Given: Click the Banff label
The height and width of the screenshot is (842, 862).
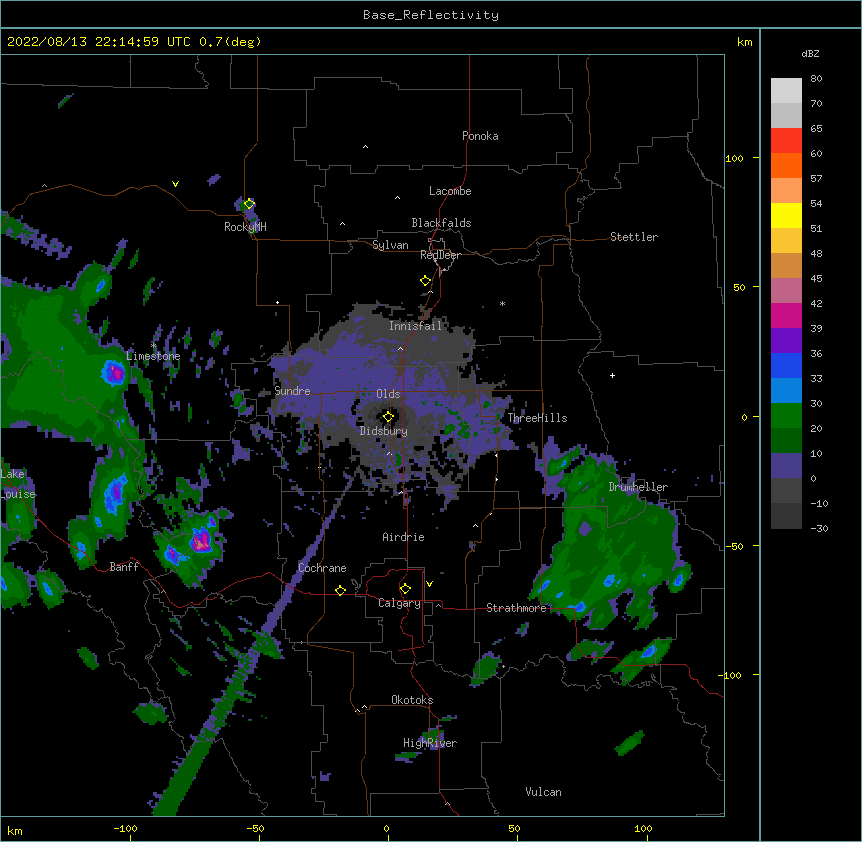Looking at the screenshot, I should click(x=124, y=567).
